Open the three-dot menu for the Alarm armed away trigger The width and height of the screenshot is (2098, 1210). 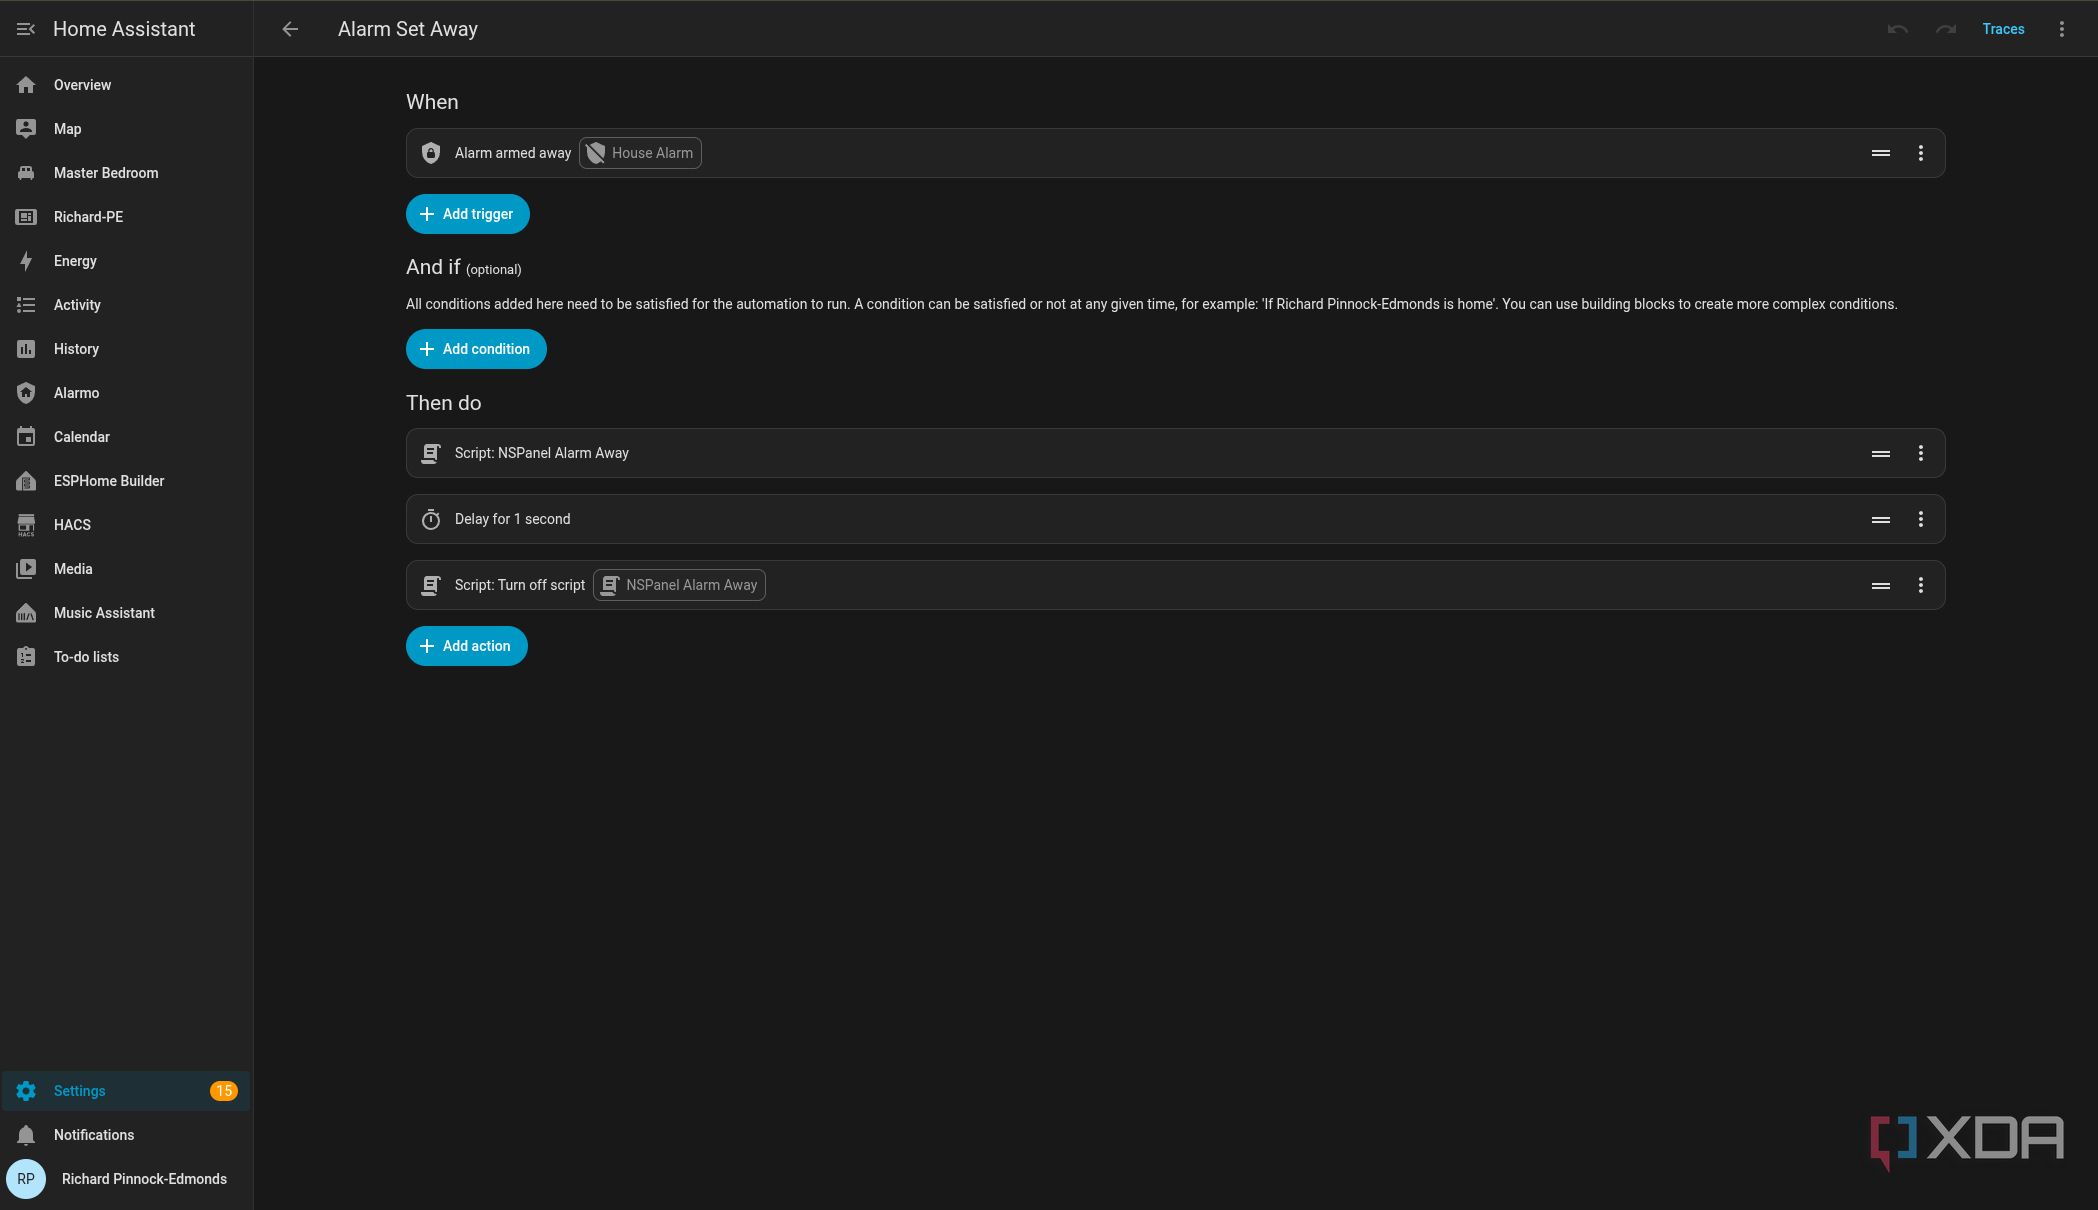coord(1920,153)
